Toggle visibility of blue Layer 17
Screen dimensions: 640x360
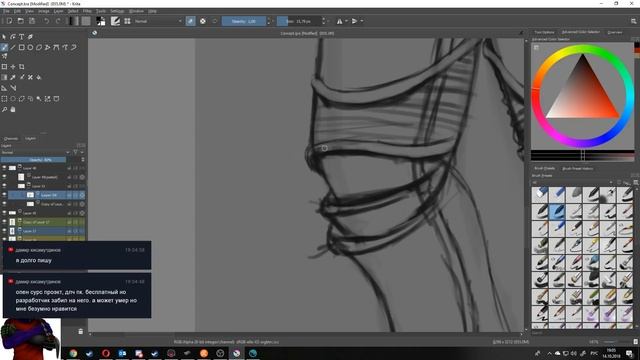click(4, 231)
